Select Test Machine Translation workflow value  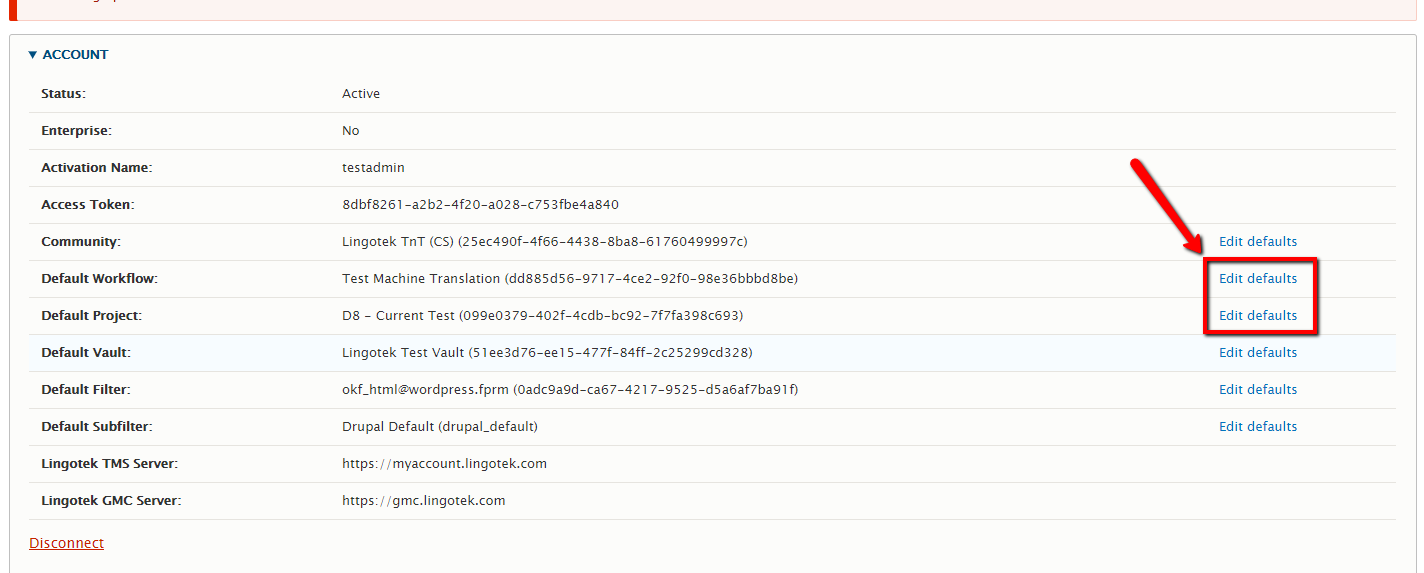point(570,278)
